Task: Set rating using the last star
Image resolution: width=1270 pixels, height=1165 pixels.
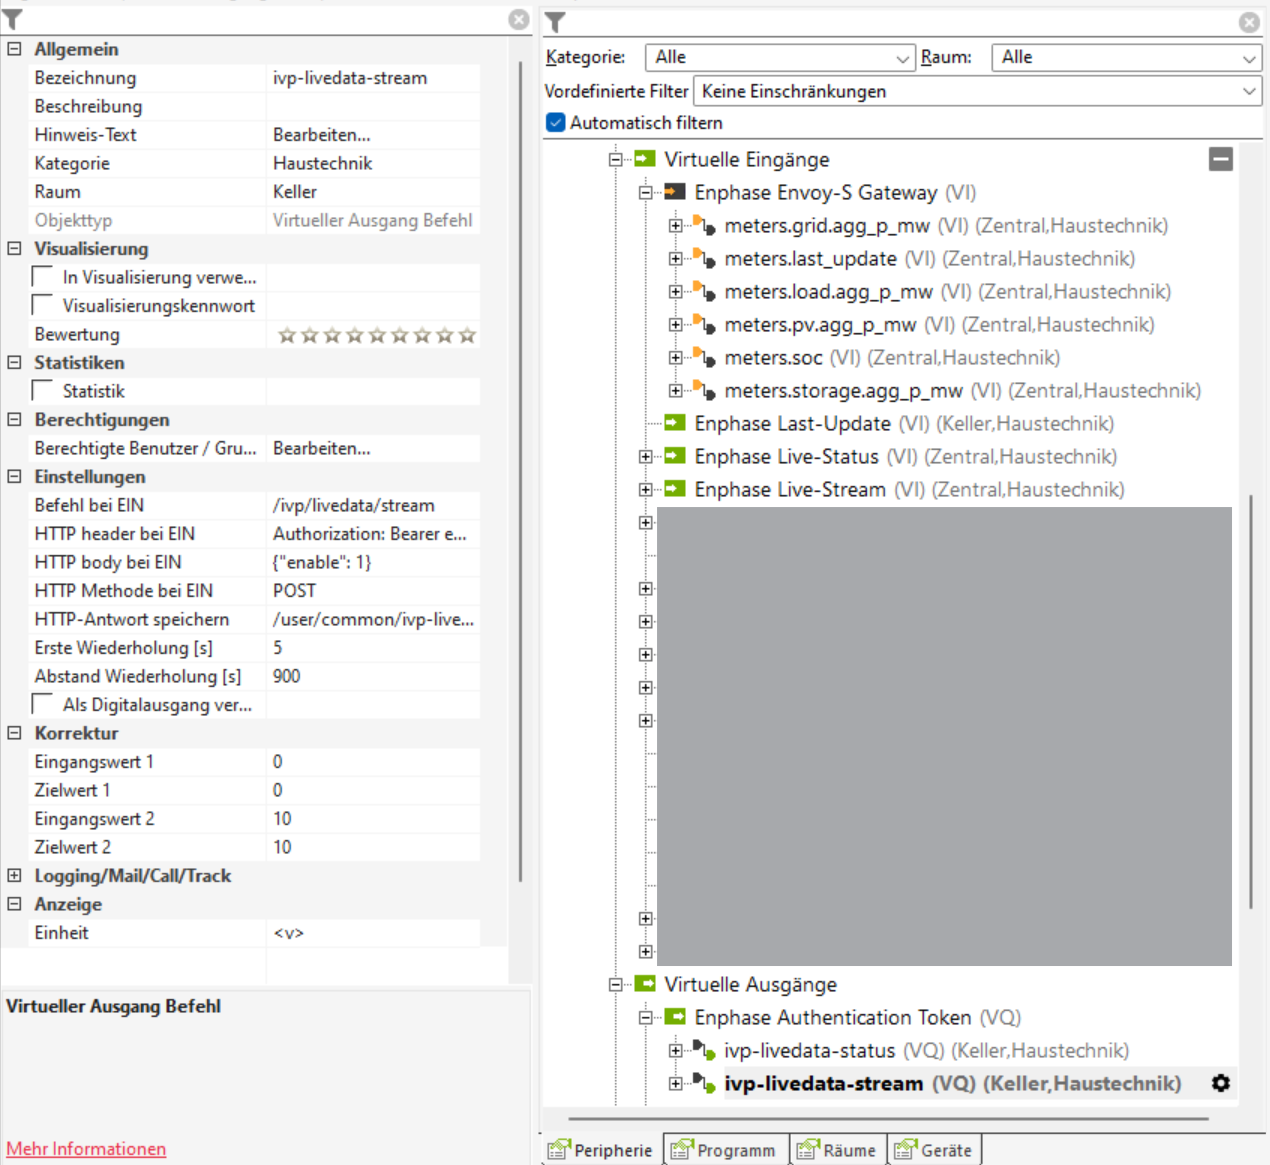Action: (467, 335)
